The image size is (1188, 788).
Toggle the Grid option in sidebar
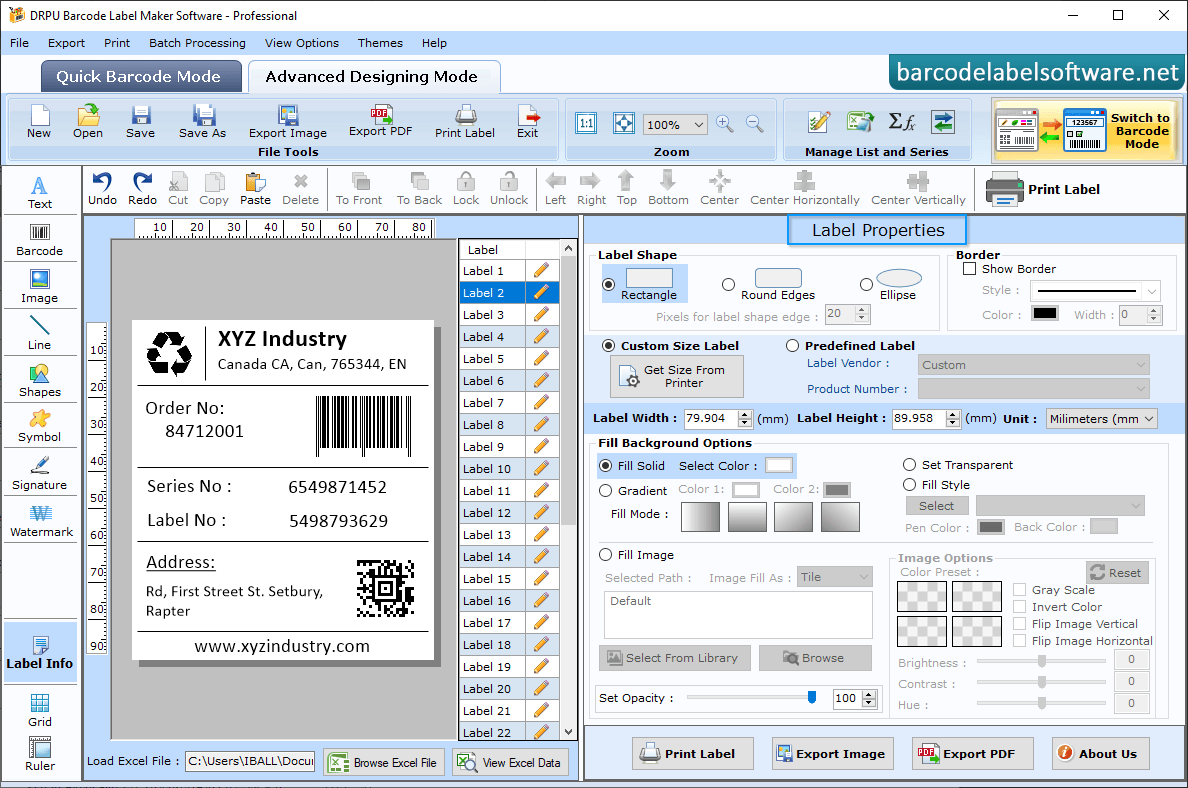point(39,710)
